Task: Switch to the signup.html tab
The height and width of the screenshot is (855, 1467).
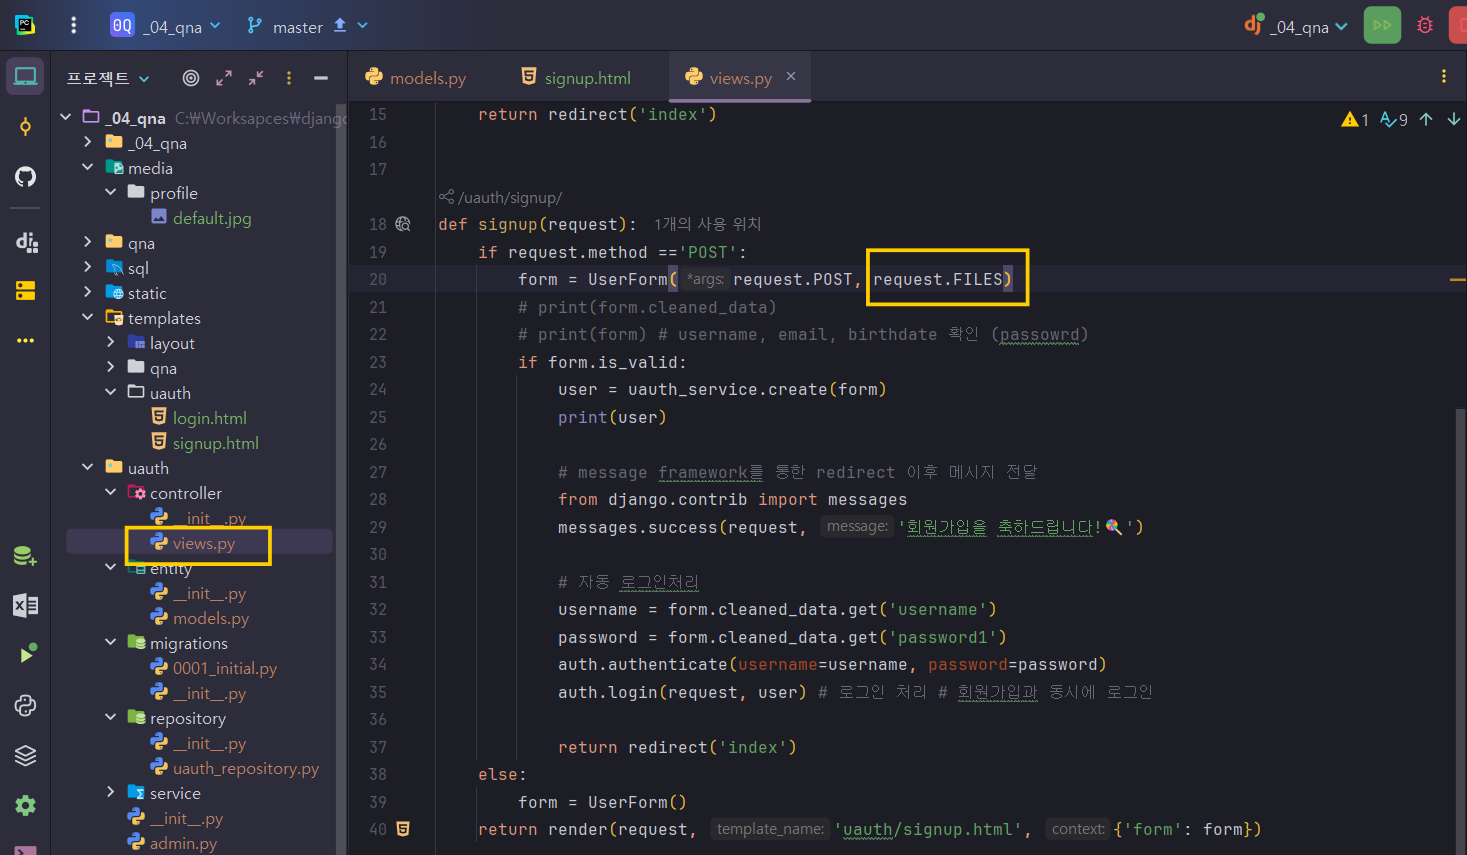Action: pyautogui.click(x=576, y=77)
